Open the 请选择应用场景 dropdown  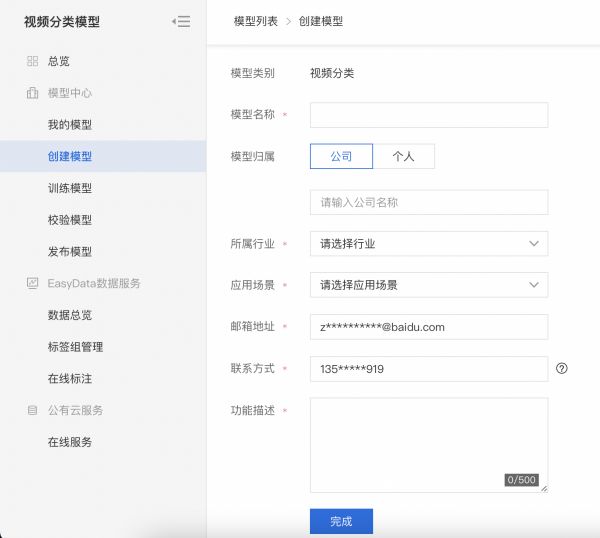coord(429,285)
